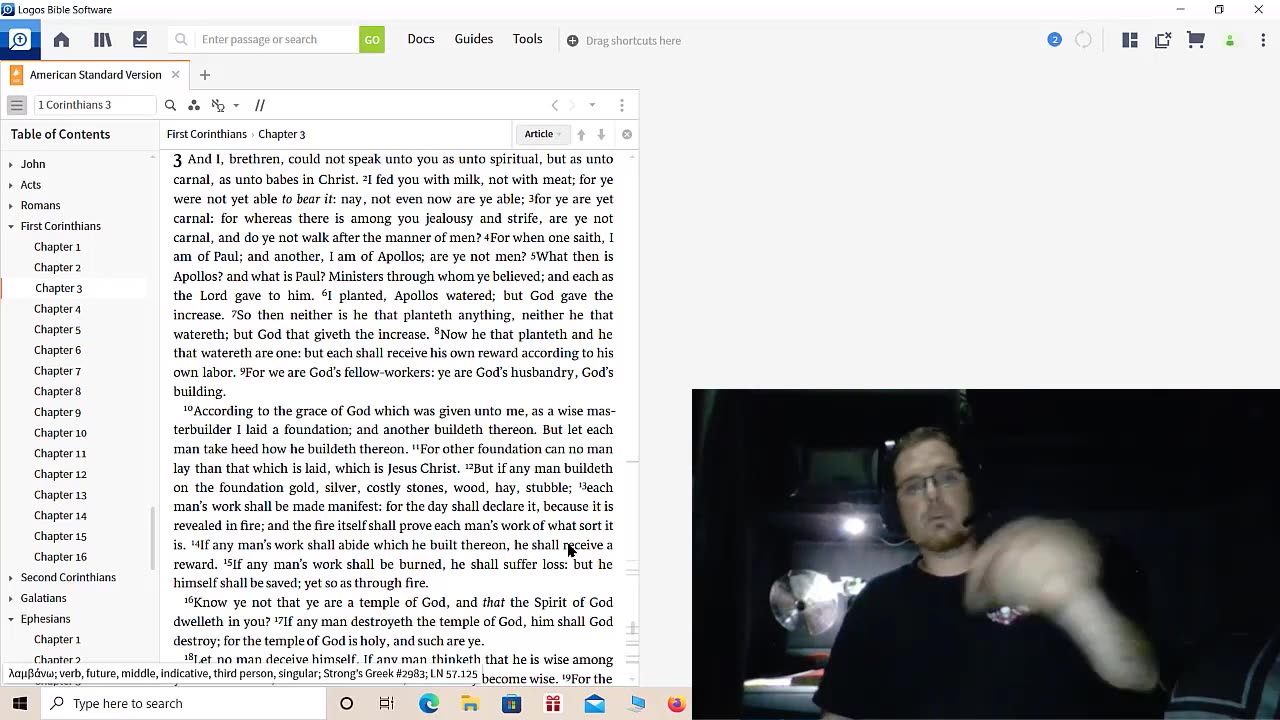This screenshot has height=720, width=1280.
Task: Click First Corinthians breadcrumb link
Action: 207,134
